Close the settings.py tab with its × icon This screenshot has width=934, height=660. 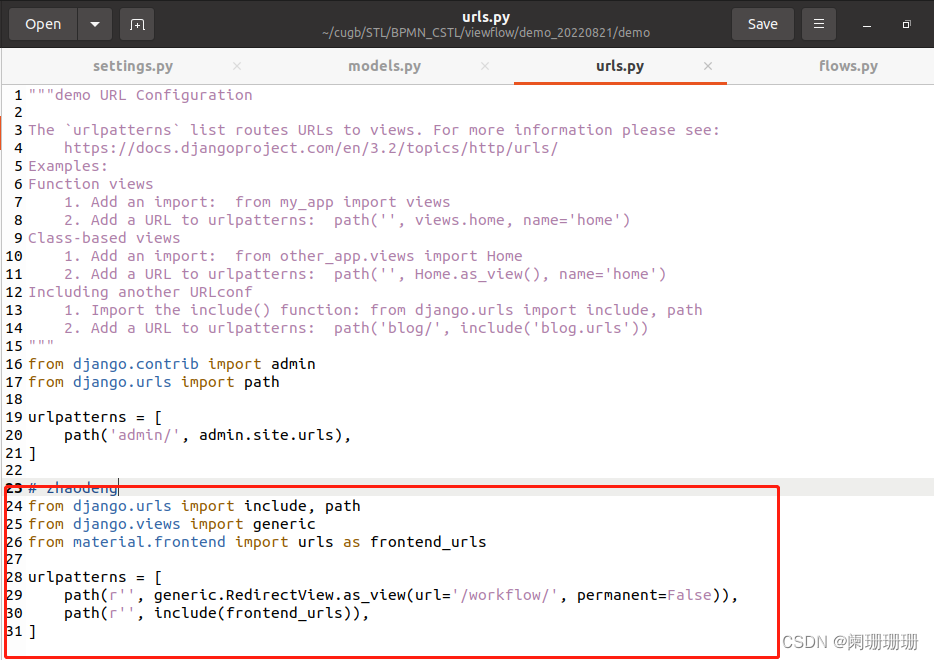236,66
